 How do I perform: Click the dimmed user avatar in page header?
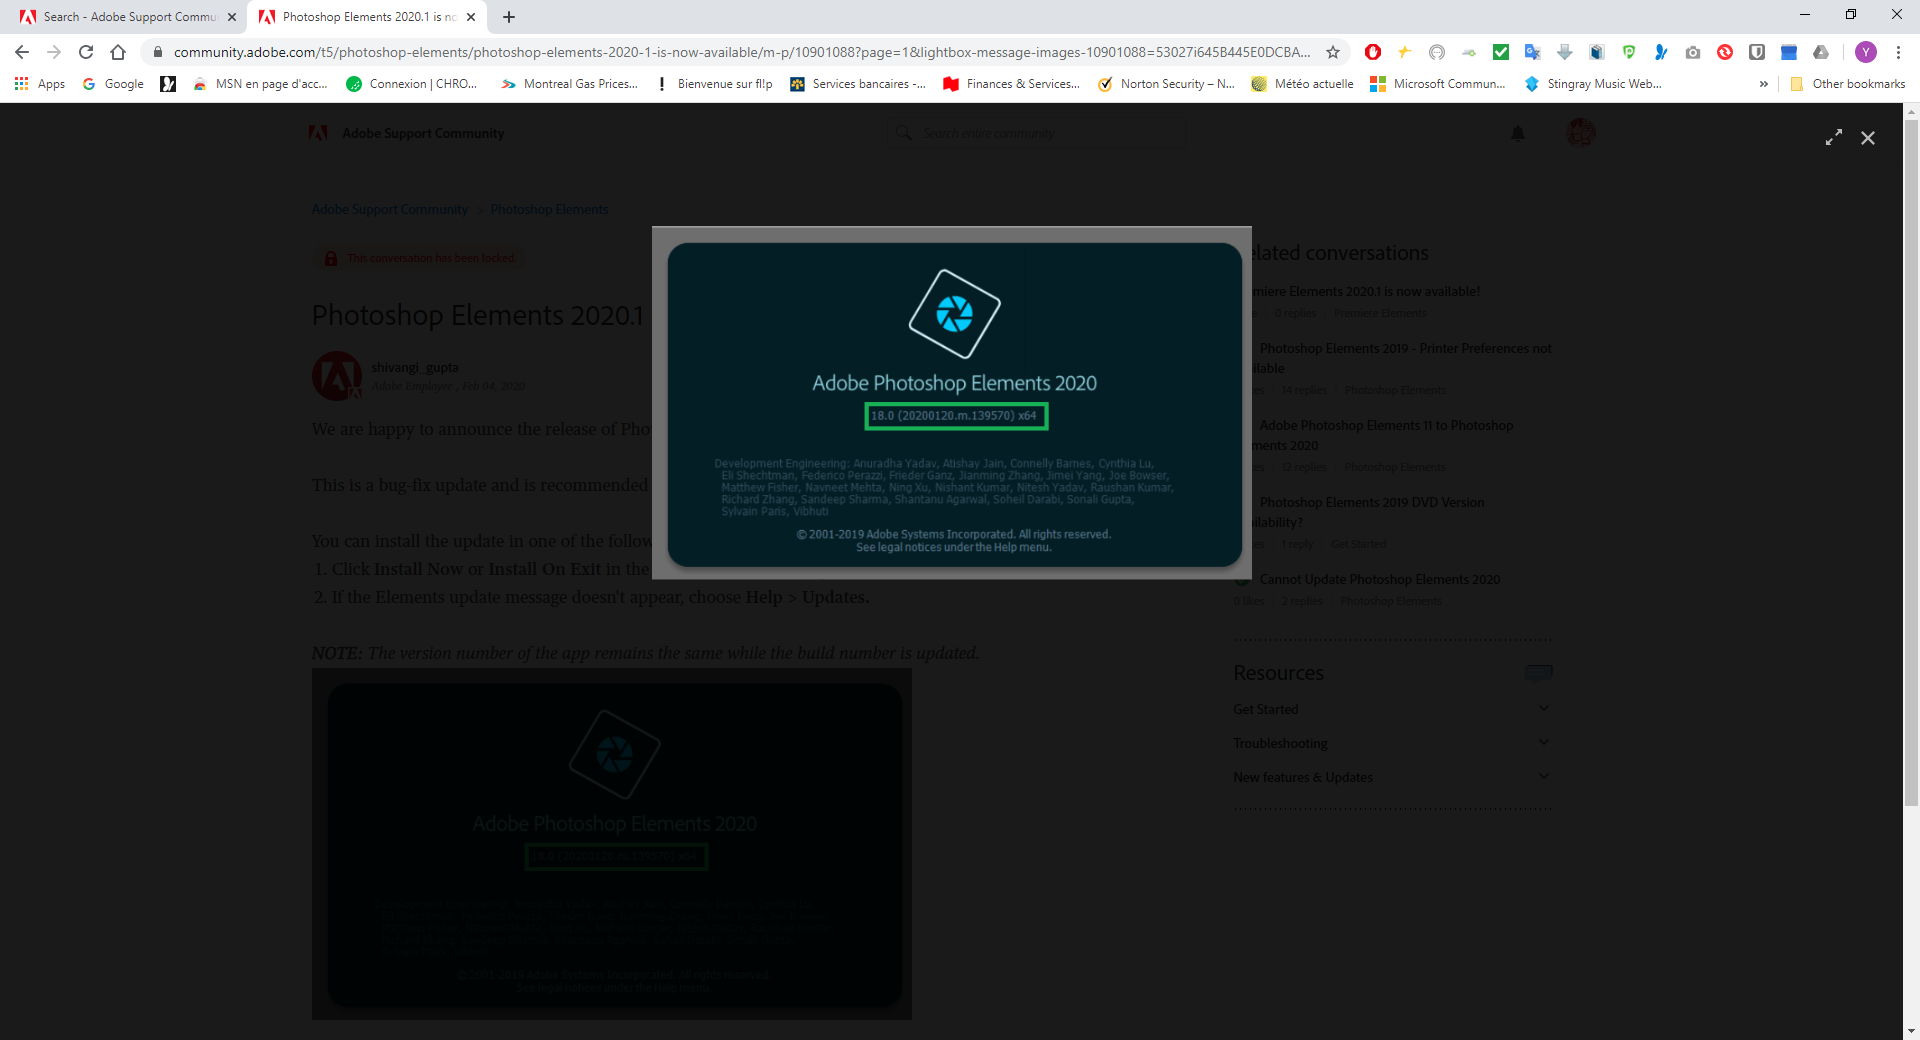tap(1581, 133)
